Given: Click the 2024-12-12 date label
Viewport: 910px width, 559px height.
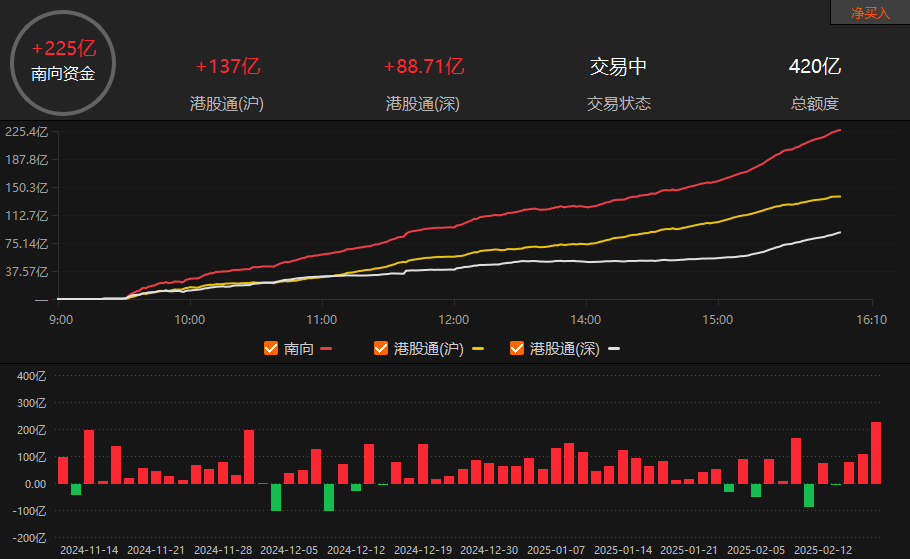Looking at the screenshot, I should (356, 550).
